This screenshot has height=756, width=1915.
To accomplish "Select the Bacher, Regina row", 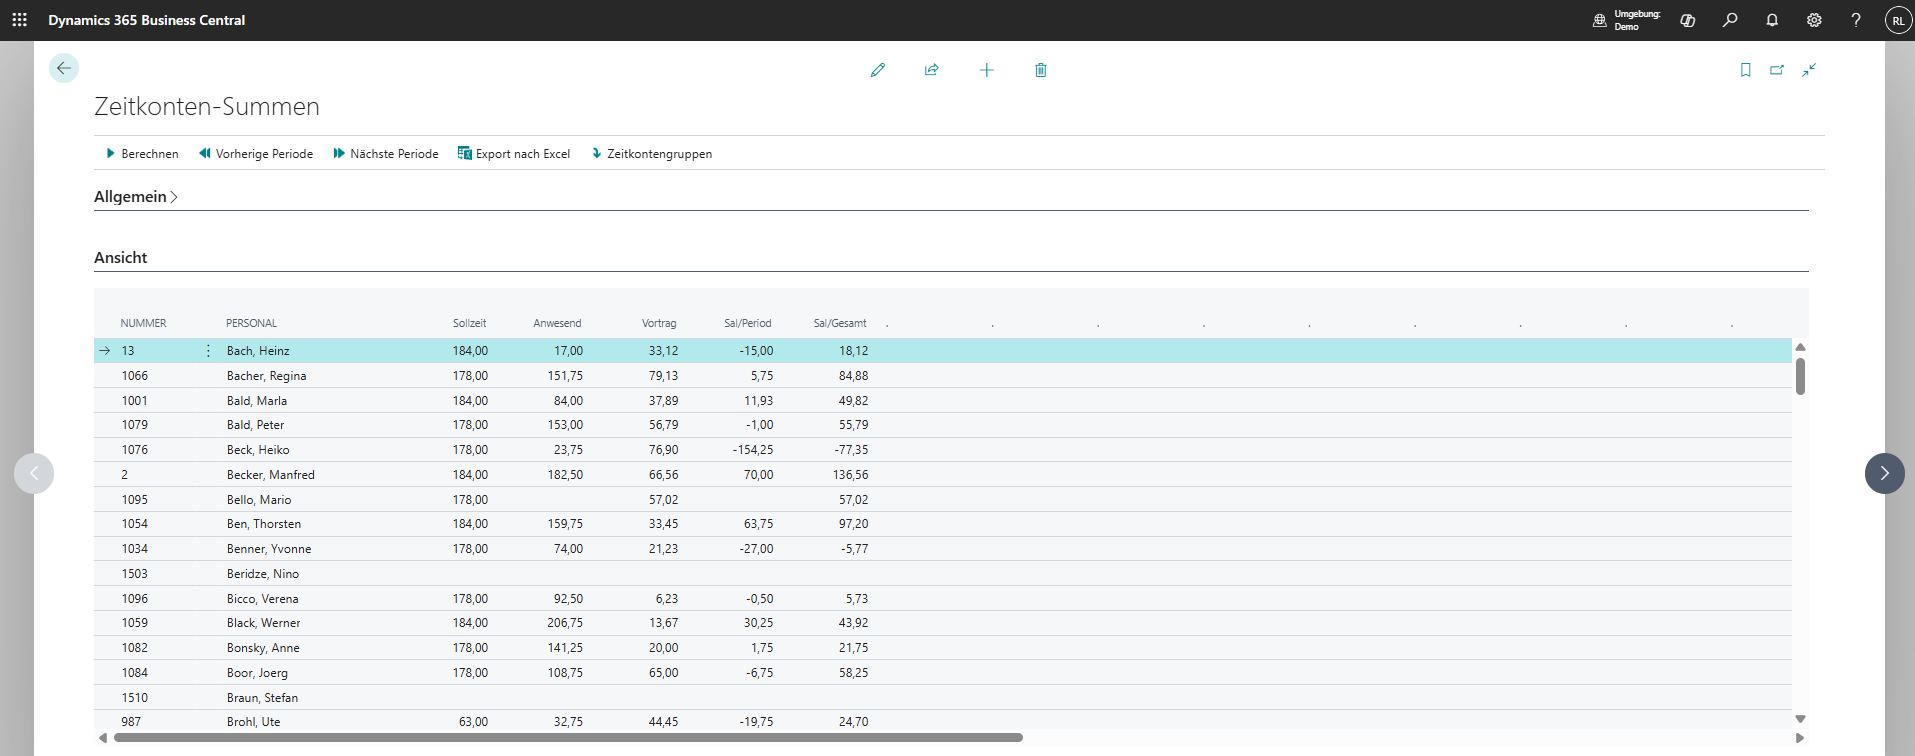I will [943, 376].
